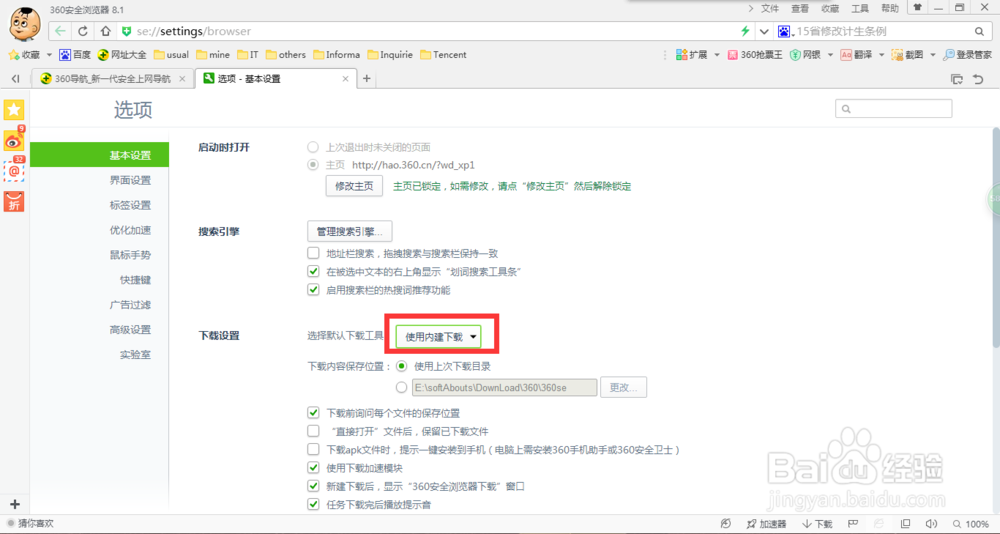Open the Weibo sidebar icon
The image size is (1000, 534).
point(14,140)
